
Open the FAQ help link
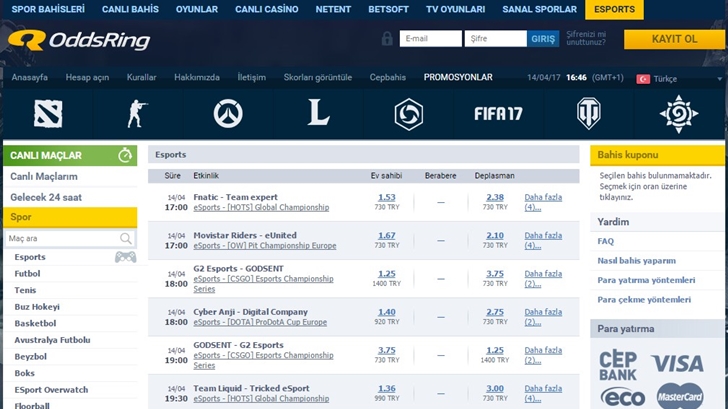[605, 241]
